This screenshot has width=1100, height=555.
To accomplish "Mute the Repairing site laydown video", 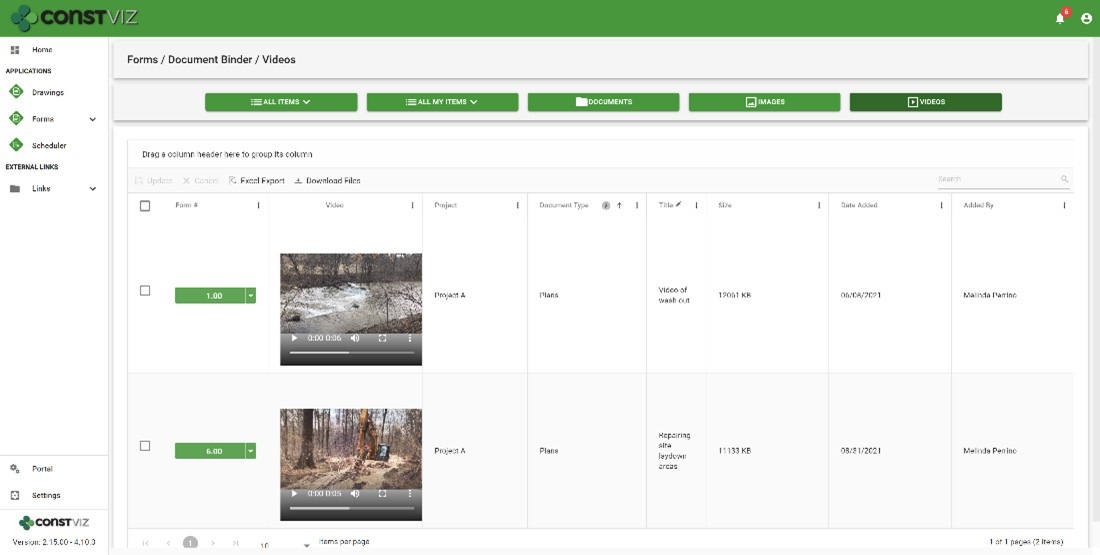I will click(x=355, y=494).
